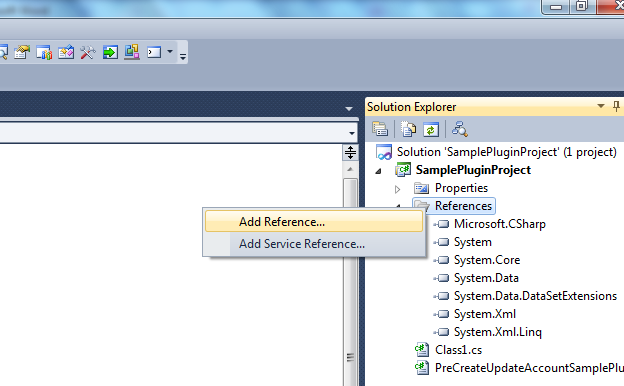
Task: Select the SamplePluginProject project name
Action: (x=473, y=170)
